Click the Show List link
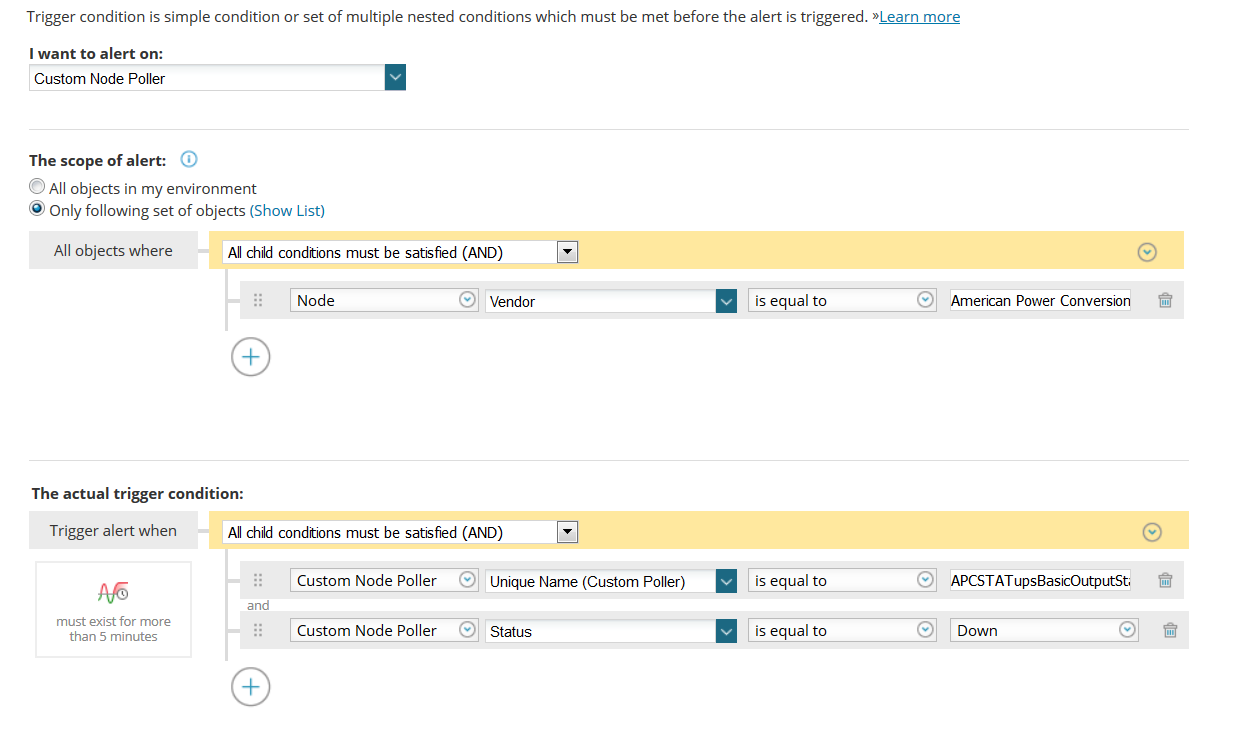Image resolution: width=1249 pixels, height=751 pixels. coord(287,210)
